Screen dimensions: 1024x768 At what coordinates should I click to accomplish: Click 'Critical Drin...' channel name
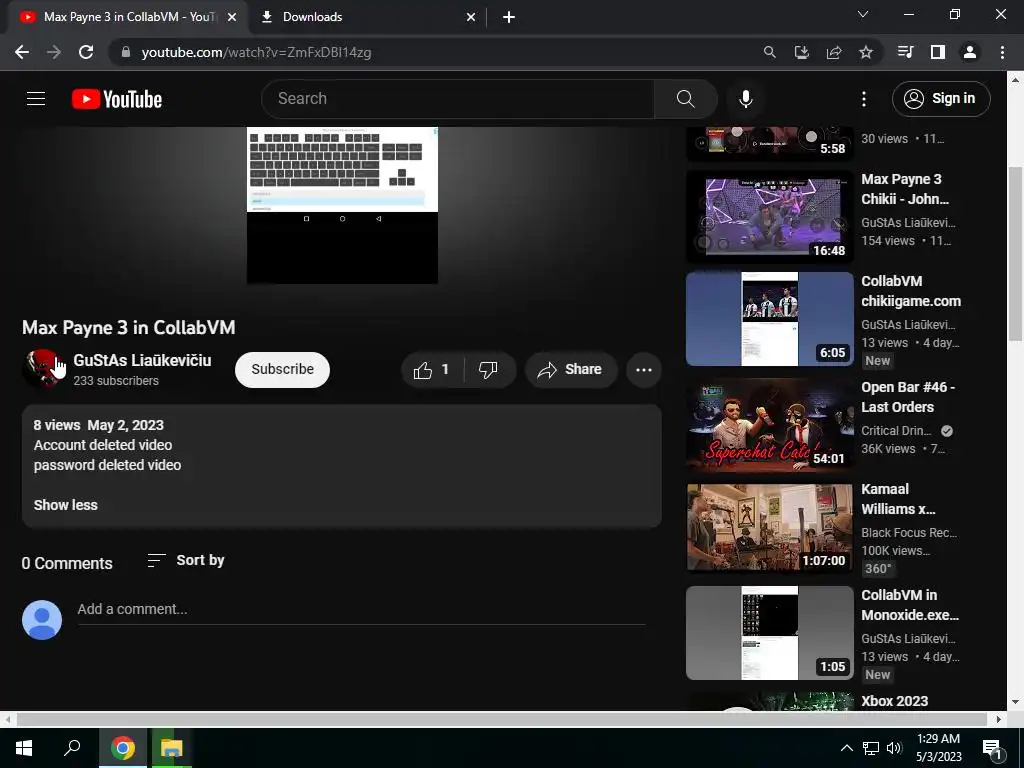(x=896, y=431)
